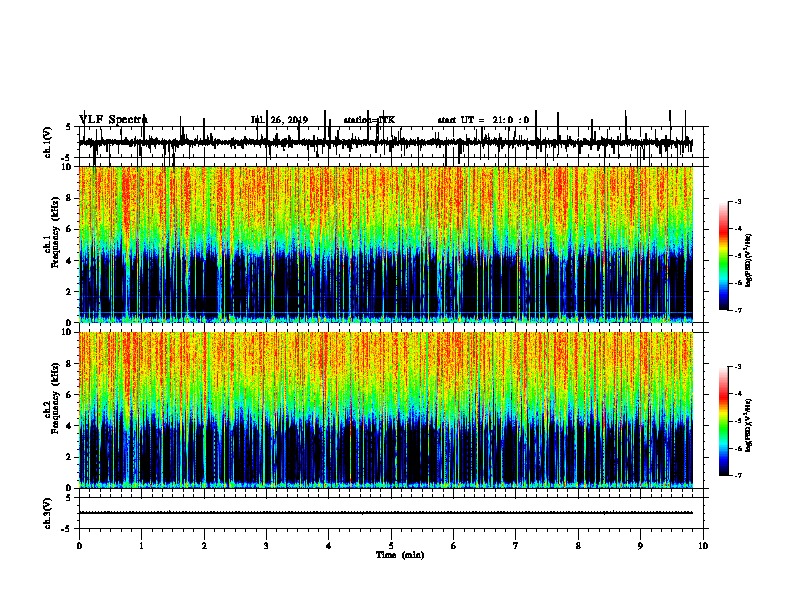This screenshot has width=792, height=612.
Task: Click the "8" kHz tick on ch.1 frequency axis
Action: 70,198
